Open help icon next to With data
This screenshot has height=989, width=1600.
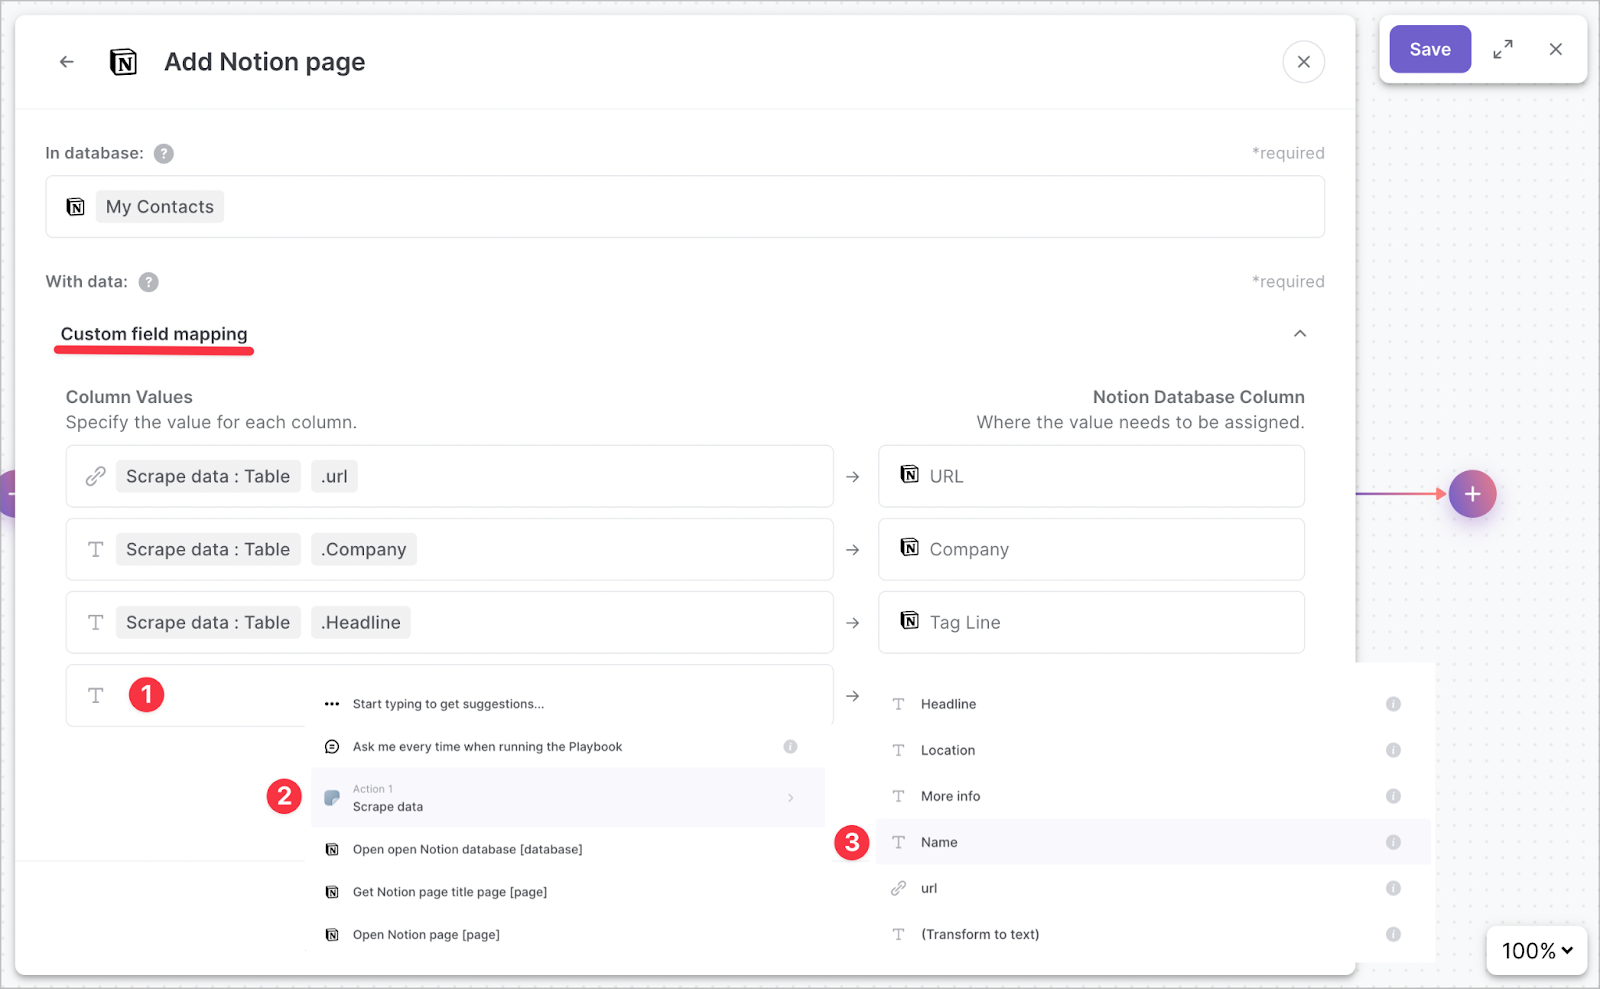click(148, 282)
